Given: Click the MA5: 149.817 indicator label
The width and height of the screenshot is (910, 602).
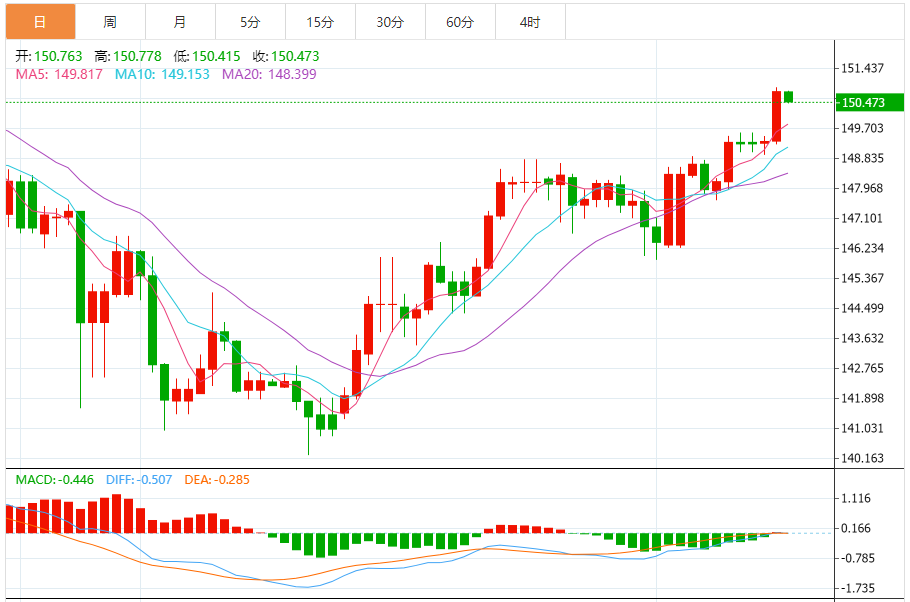Looking at the screenshot, I should click(59, 74).
